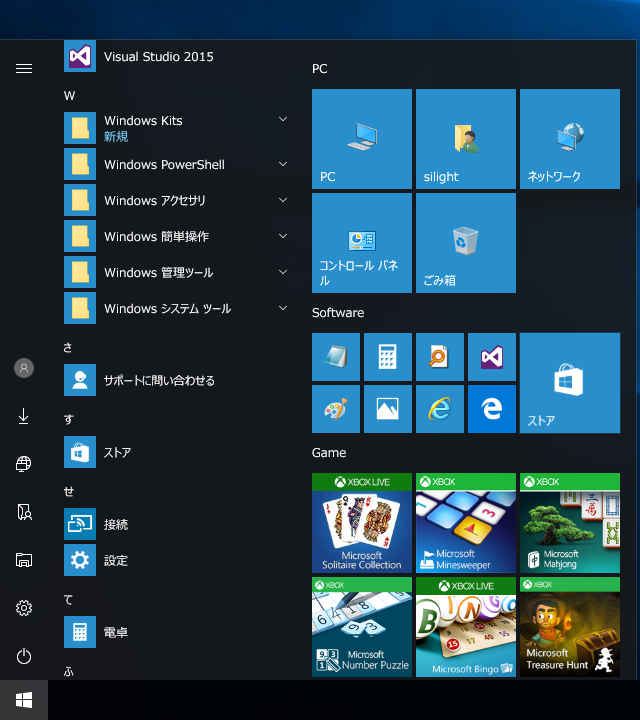Open the document search small tile
Image resolution: width=640 pixels, height=720 pixels.
tap(440, 357)
